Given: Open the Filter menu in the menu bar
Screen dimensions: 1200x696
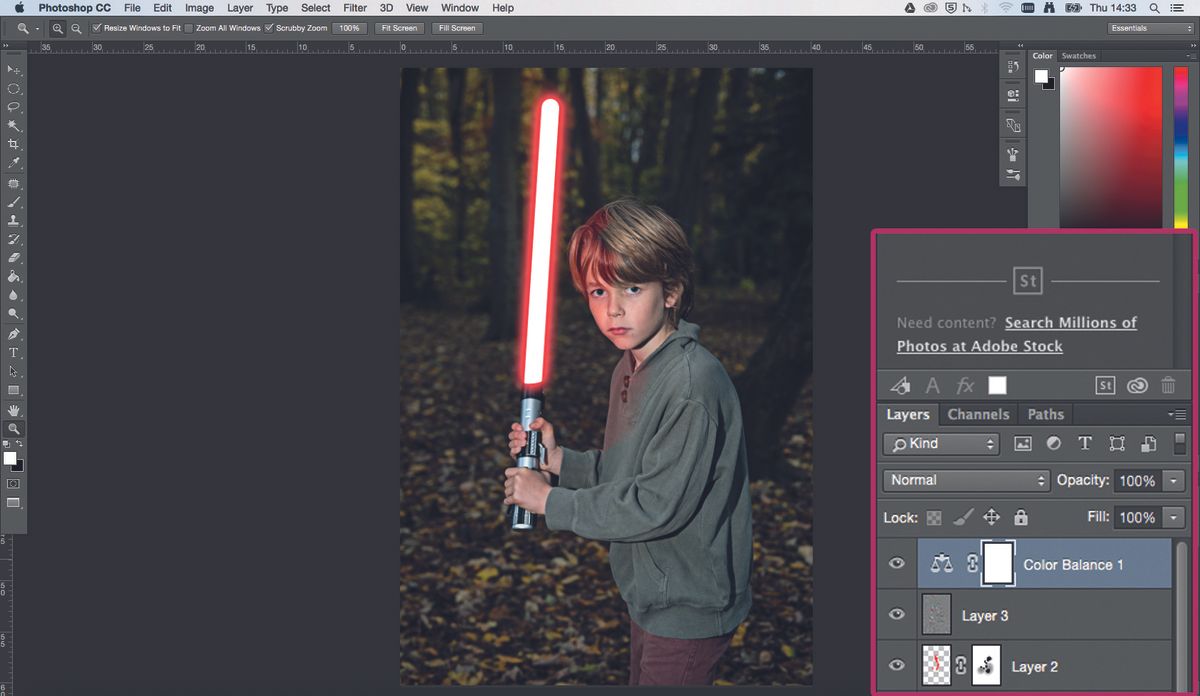Looking at the screenshot, I should click(x=355, y=8).
